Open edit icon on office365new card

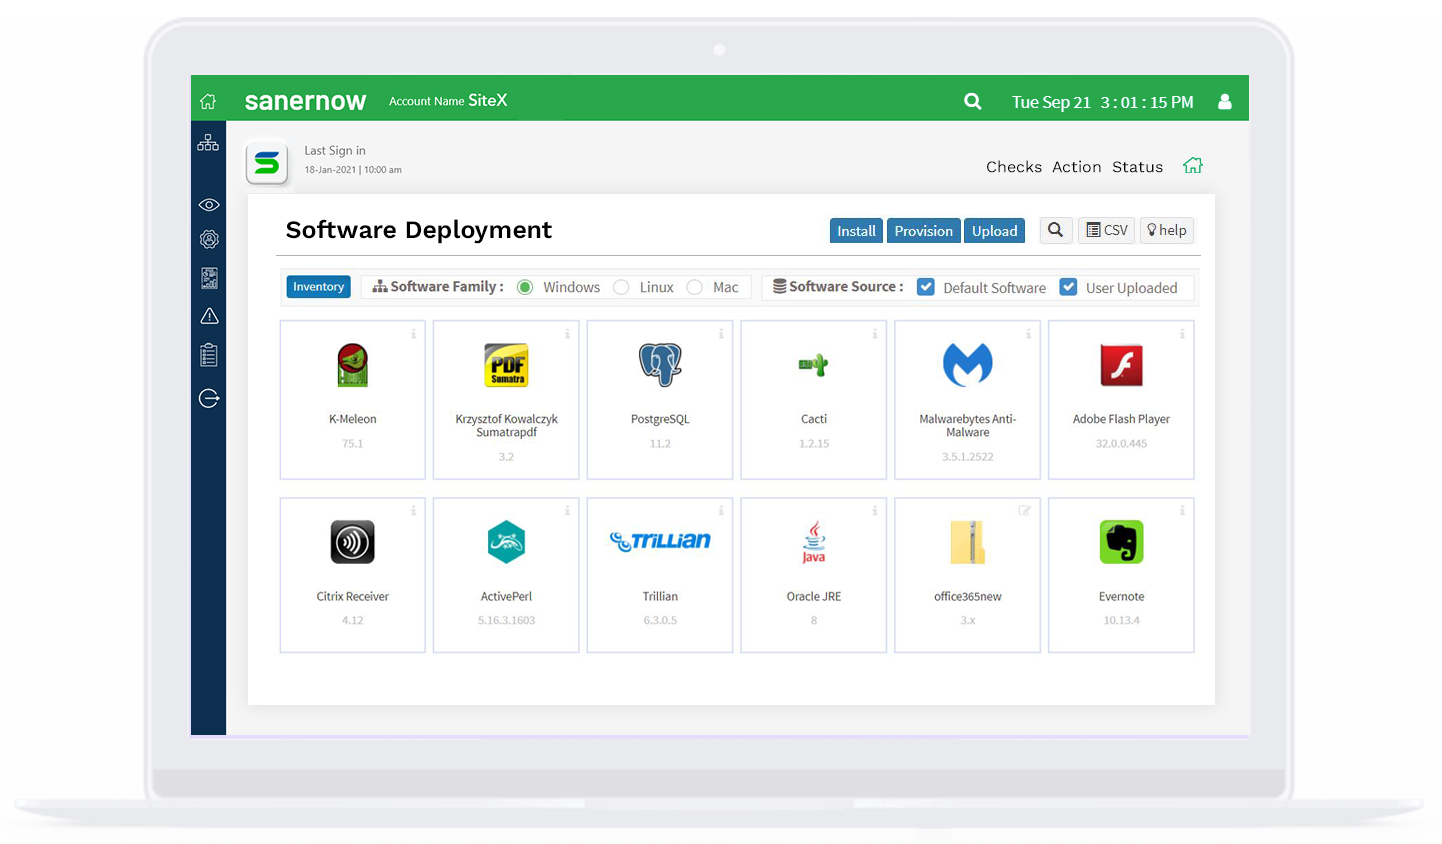1025,511
